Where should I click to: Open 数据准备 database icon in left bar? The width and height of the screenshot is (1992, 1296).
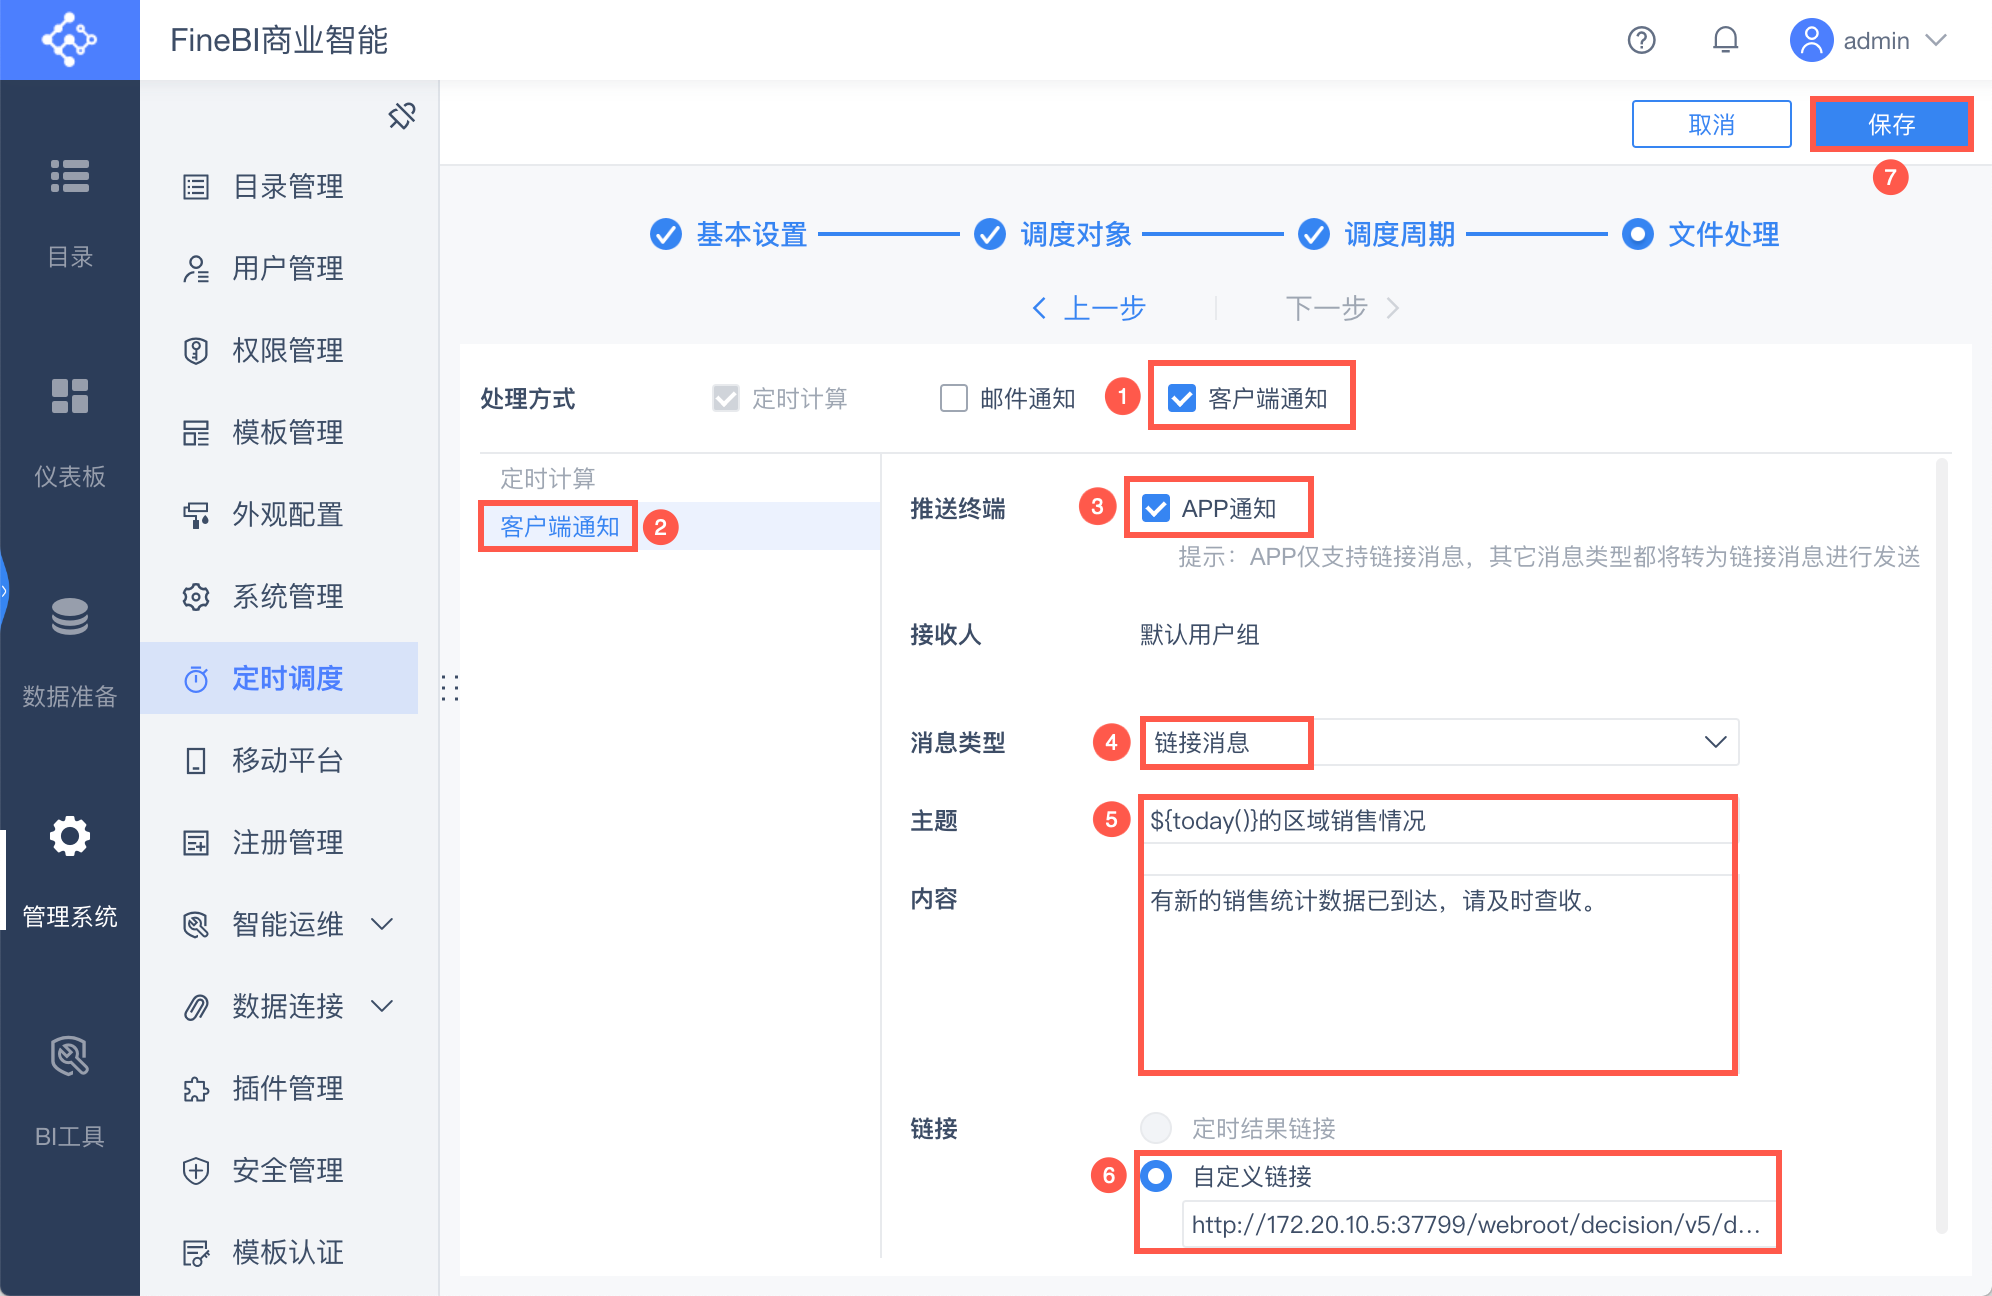69,617
